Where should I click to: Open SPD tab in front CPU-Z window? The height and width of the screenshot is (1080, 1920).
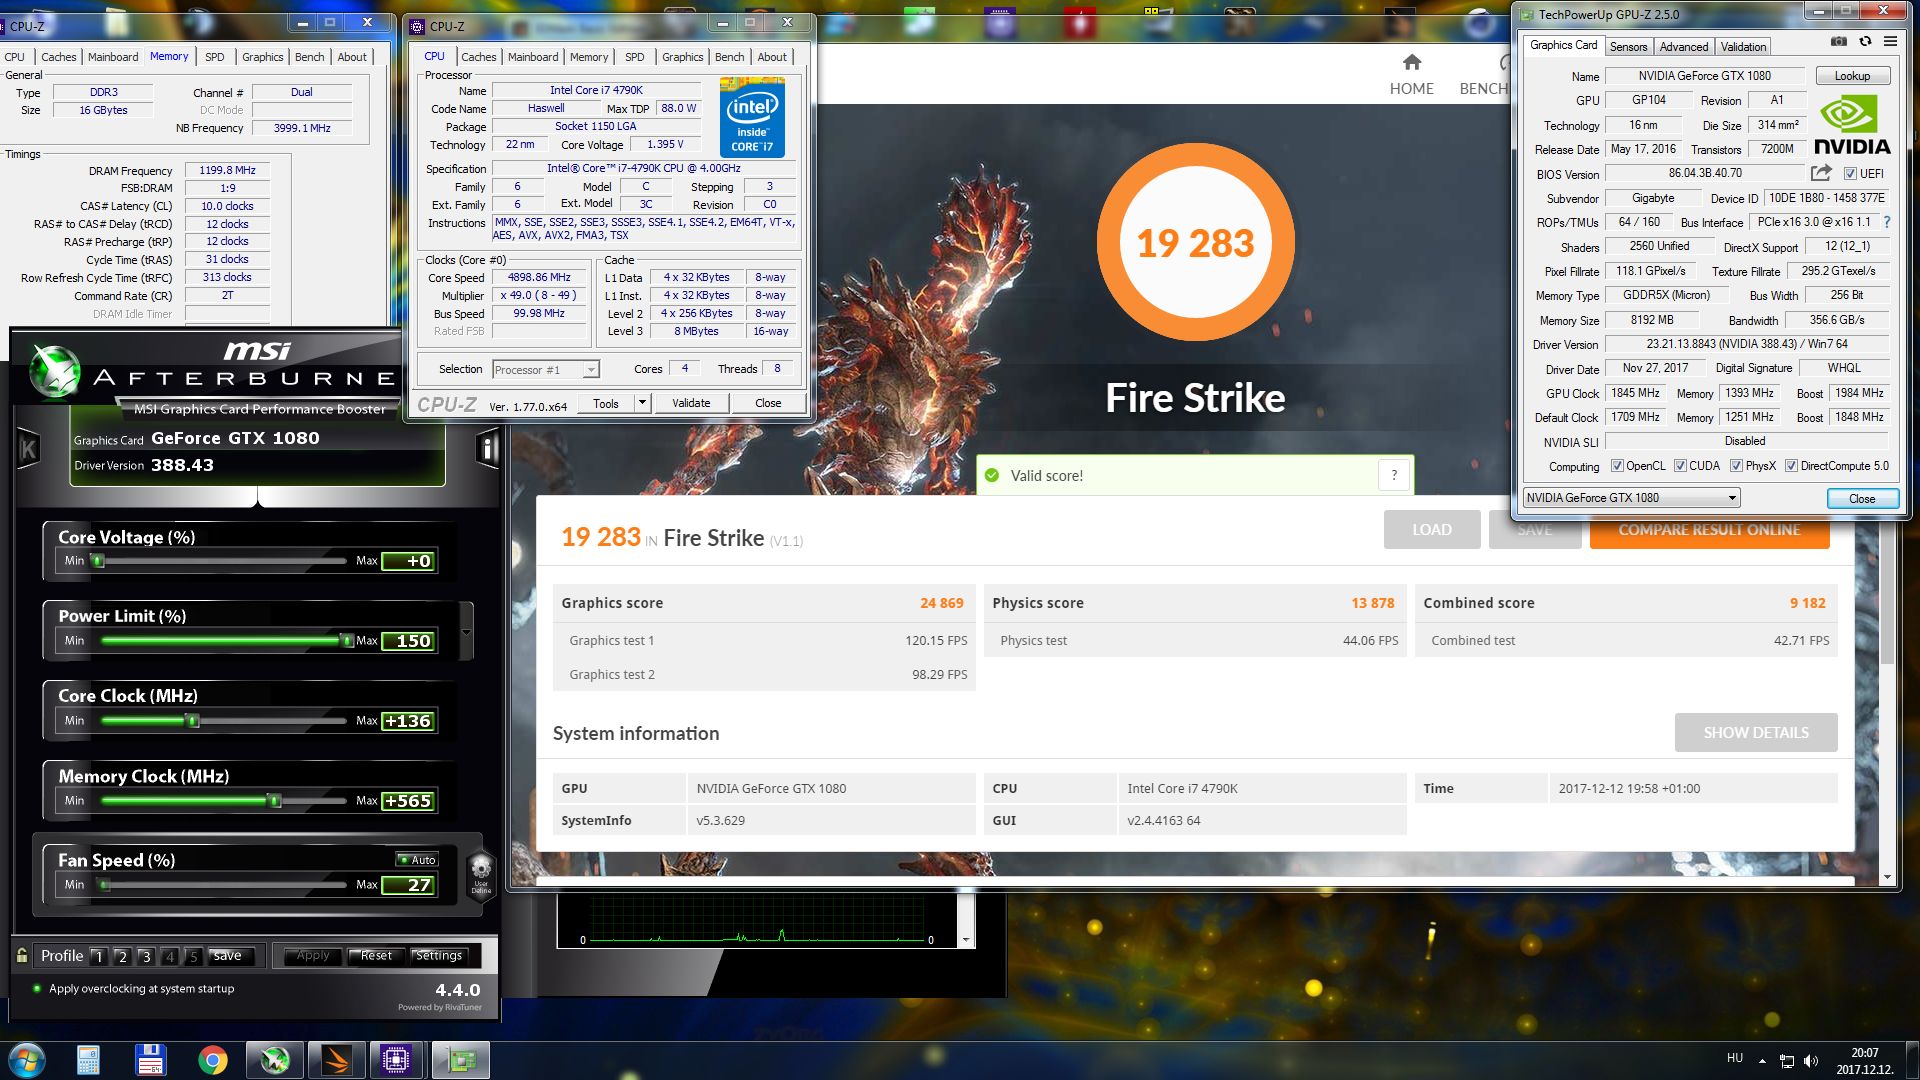[635, 57]
